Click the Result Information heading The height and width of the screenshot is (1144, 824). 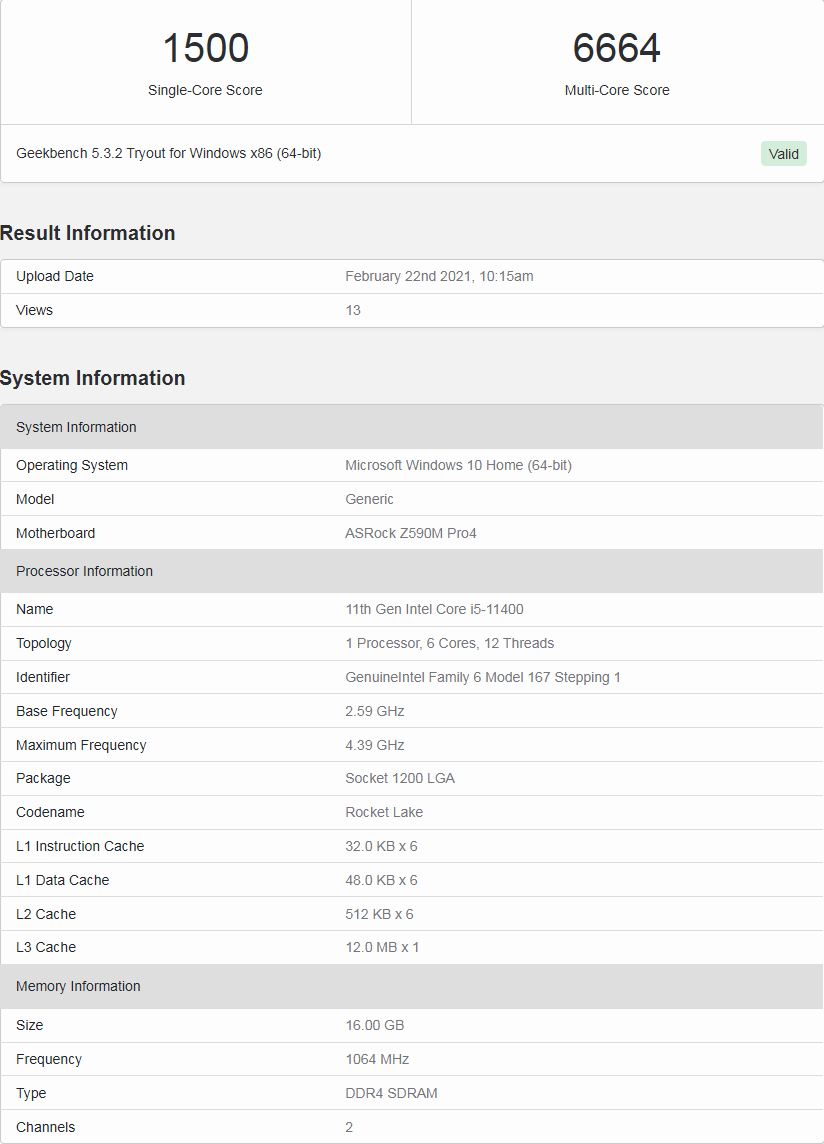pyautogui.click(x=88, y=233)
